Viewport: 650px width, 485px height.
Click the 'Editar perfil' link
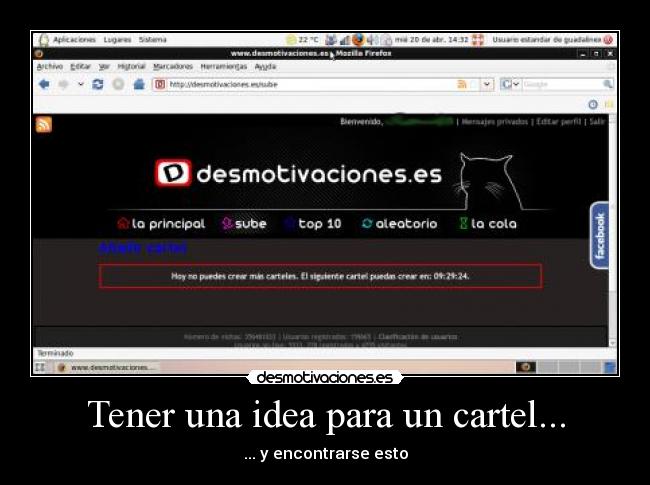coord(558,121)
